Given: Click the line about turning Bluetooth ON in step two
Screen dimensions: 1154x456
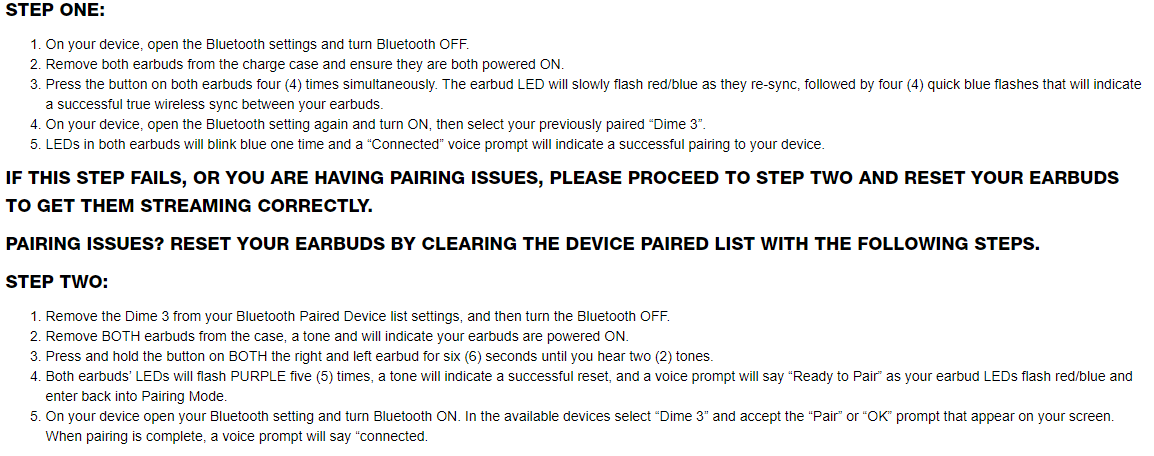Looking at the screenshot, I should pyautogui.click(x=580, y=416).
